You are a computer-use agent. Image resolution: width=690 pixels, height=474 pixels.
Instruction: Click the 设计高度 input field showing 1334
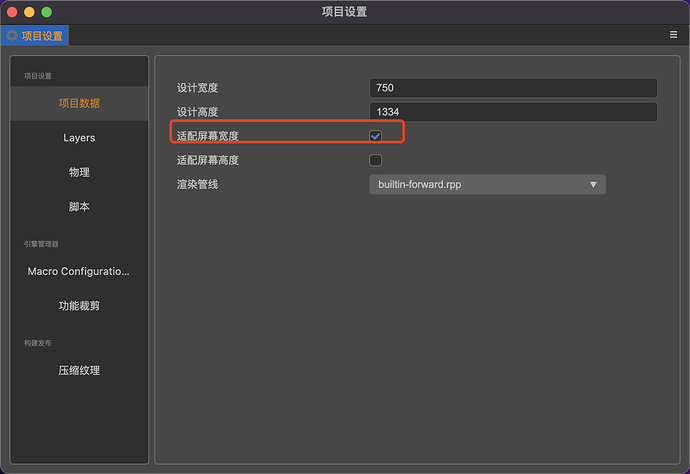pos(513,112)
